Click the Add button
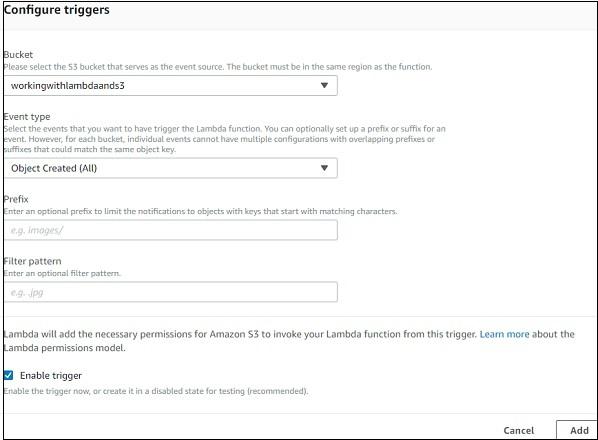This screenshot has width=598, height=440. tap(579, 430)
